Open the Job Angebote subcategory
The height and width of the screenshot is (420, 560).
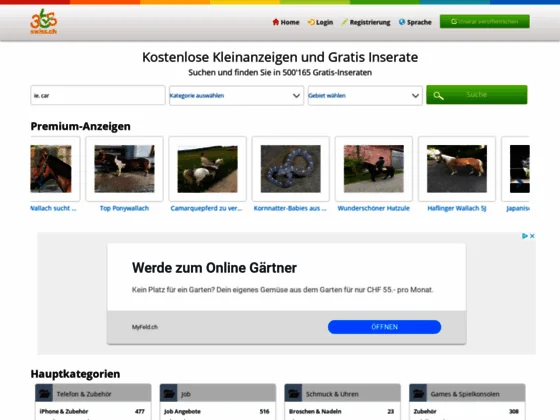(182, 411)
